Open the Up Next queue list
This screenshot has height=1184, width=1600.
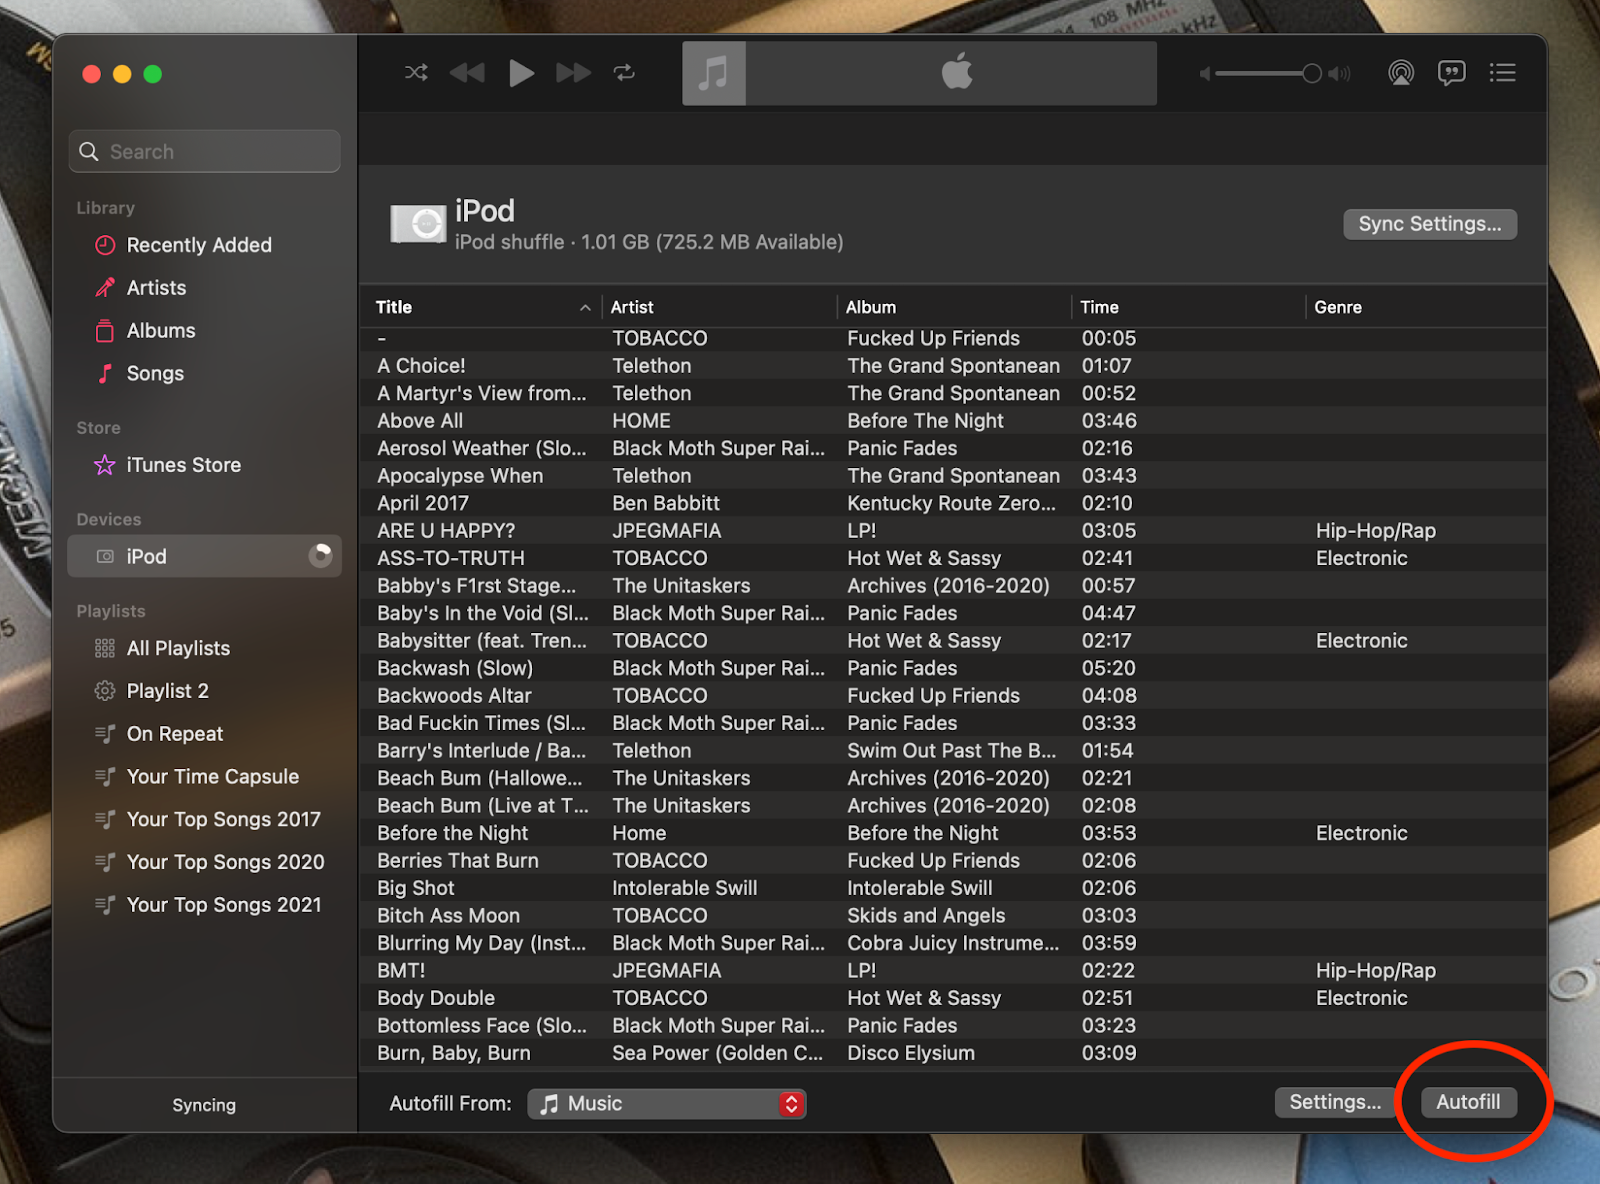point(1502,73)
